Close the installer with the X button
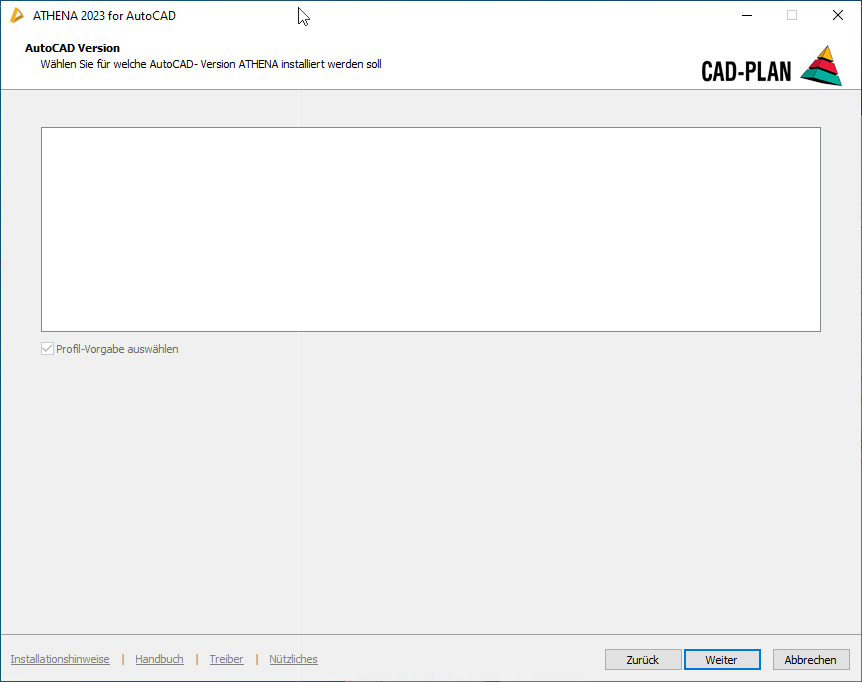This screenshot has width=862, height=682. pyautogui.click(x=837, y=15)
